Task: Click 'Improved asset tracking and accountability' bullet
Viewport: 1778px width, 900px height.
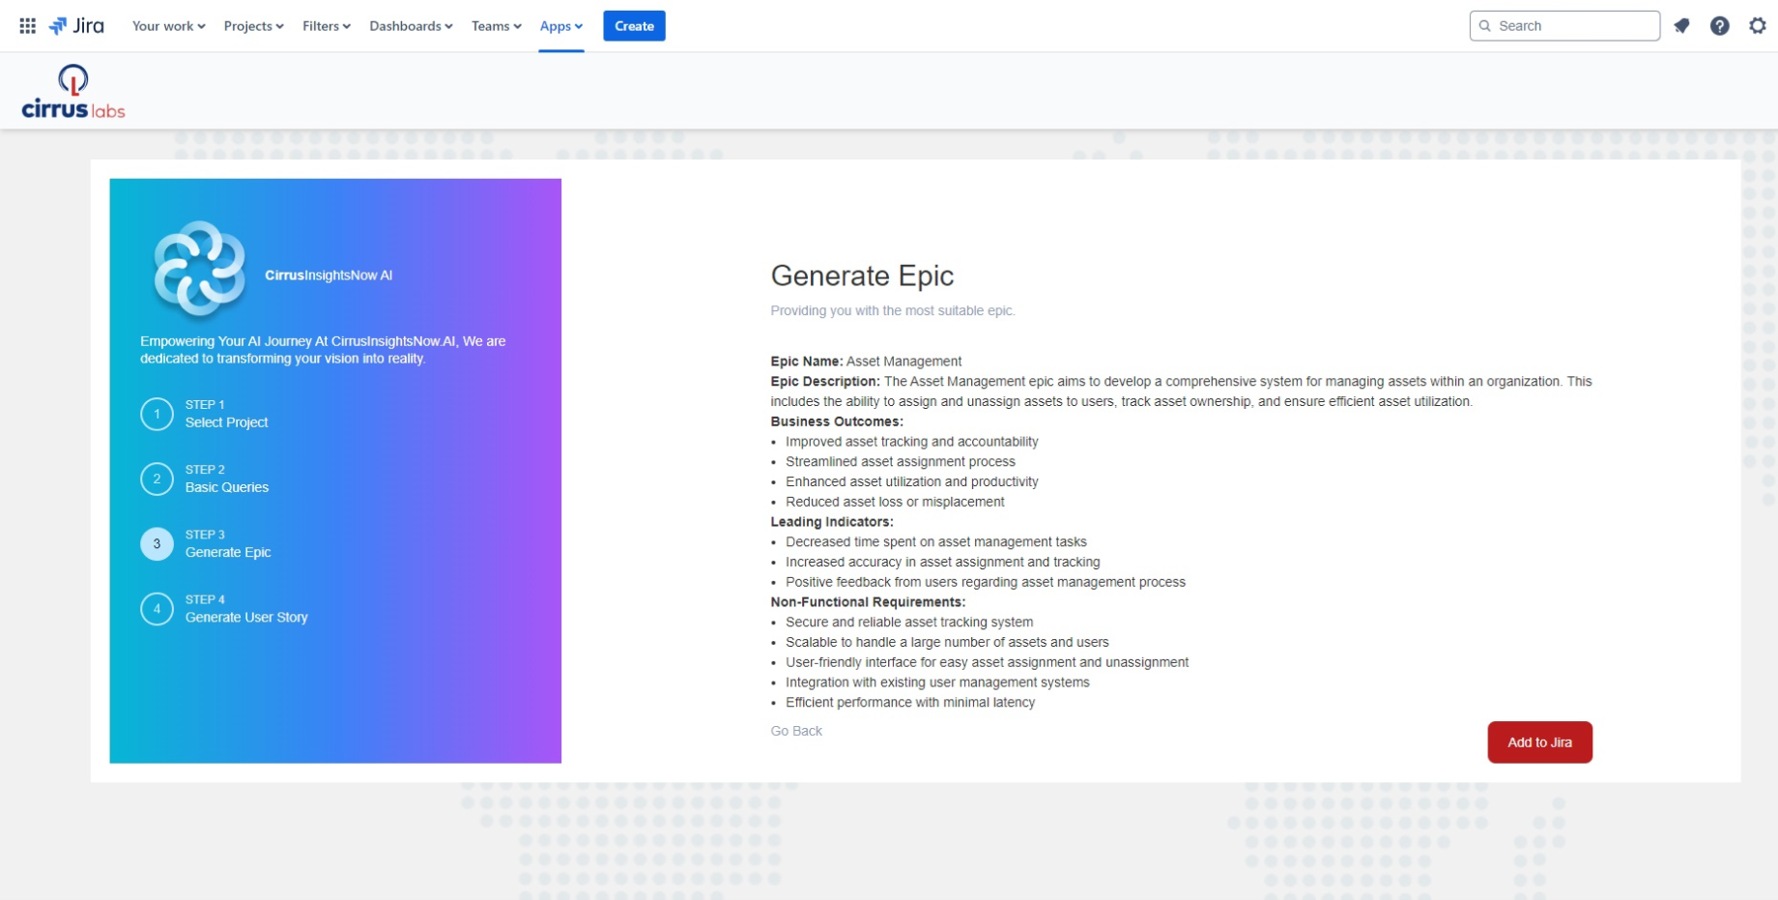Action: tap(912, 441)
